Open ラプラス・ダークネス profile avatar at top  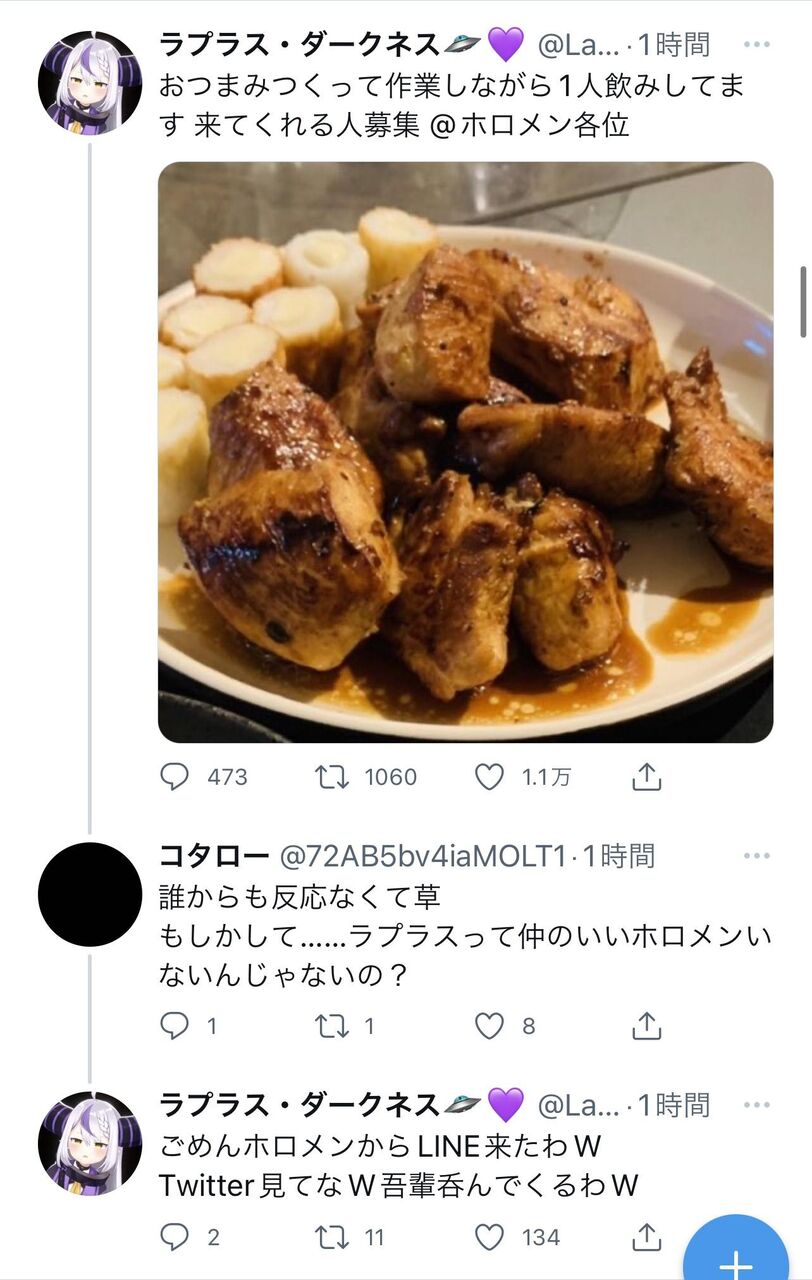click(90, 83)
